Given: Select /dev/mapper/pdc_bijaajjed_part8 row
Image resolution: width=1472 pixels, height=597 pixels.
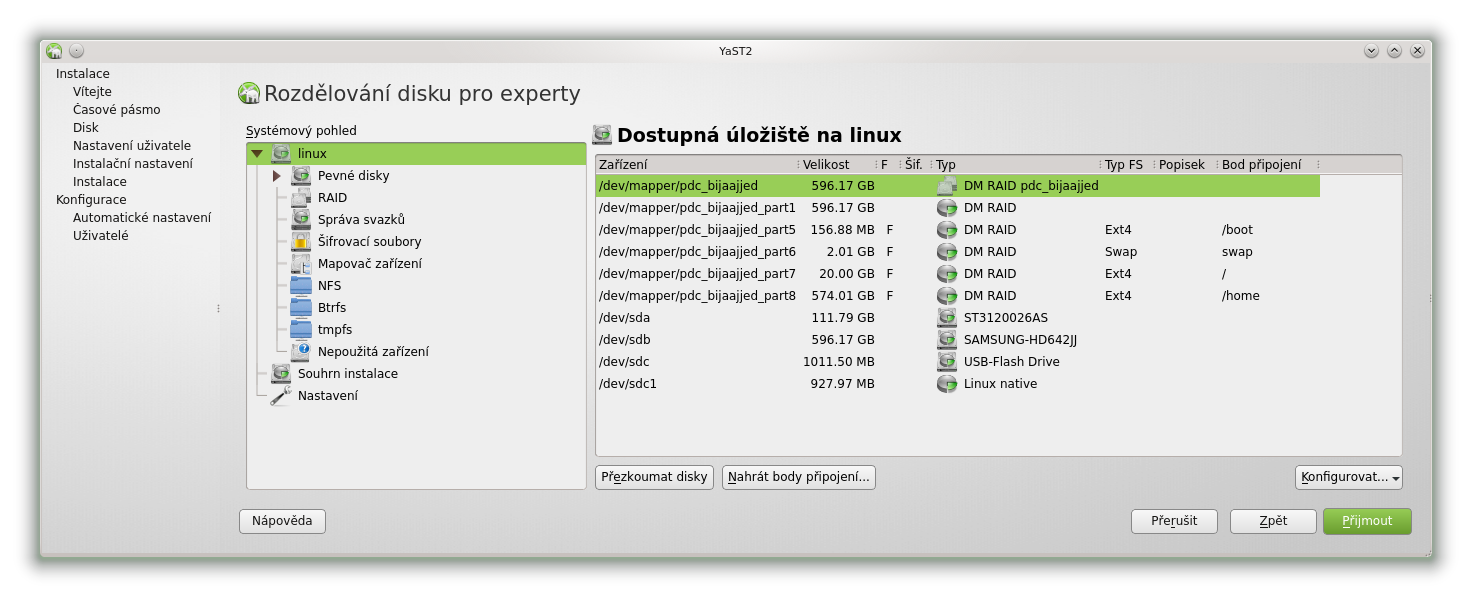Looking at the screenshot, I should tap(958, 295).
